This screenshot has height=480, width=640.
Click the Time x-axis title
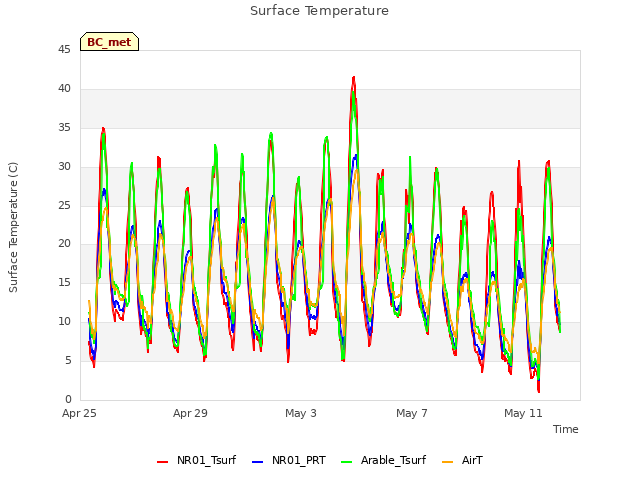point(565,429)
